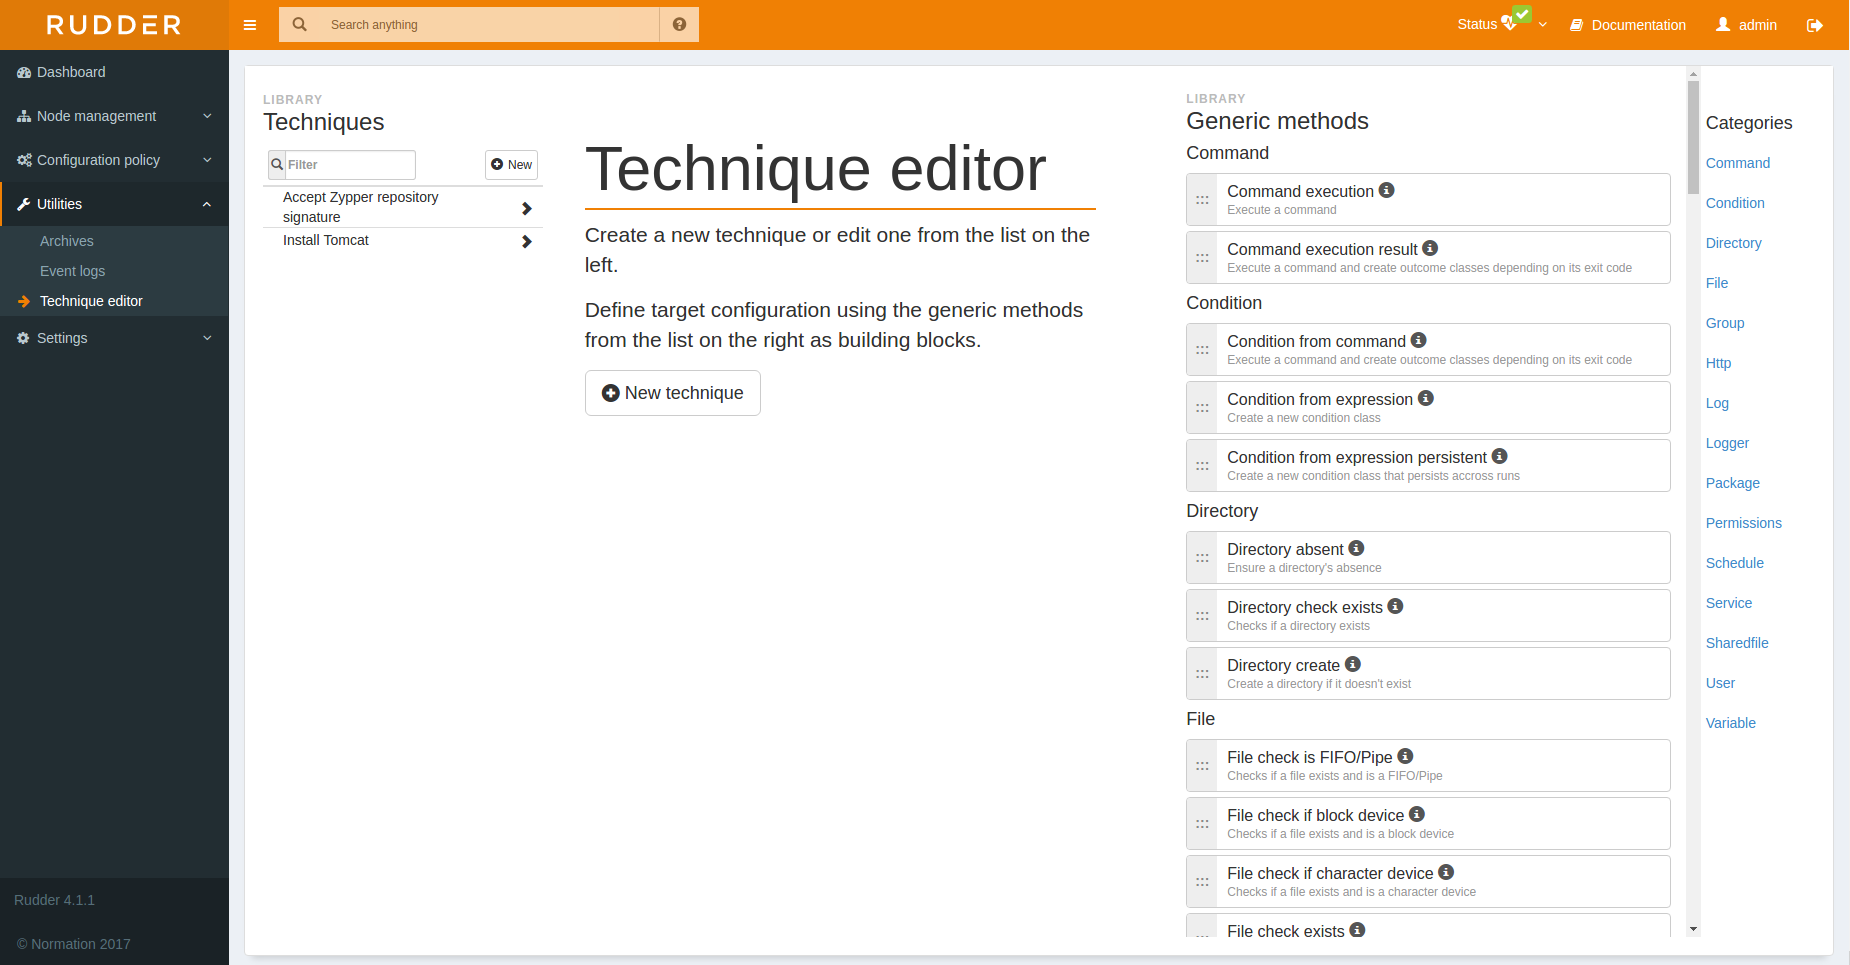Grab drag handle of Directory check exists
Screen dimensions: 1850x965
click(1202, 616)
